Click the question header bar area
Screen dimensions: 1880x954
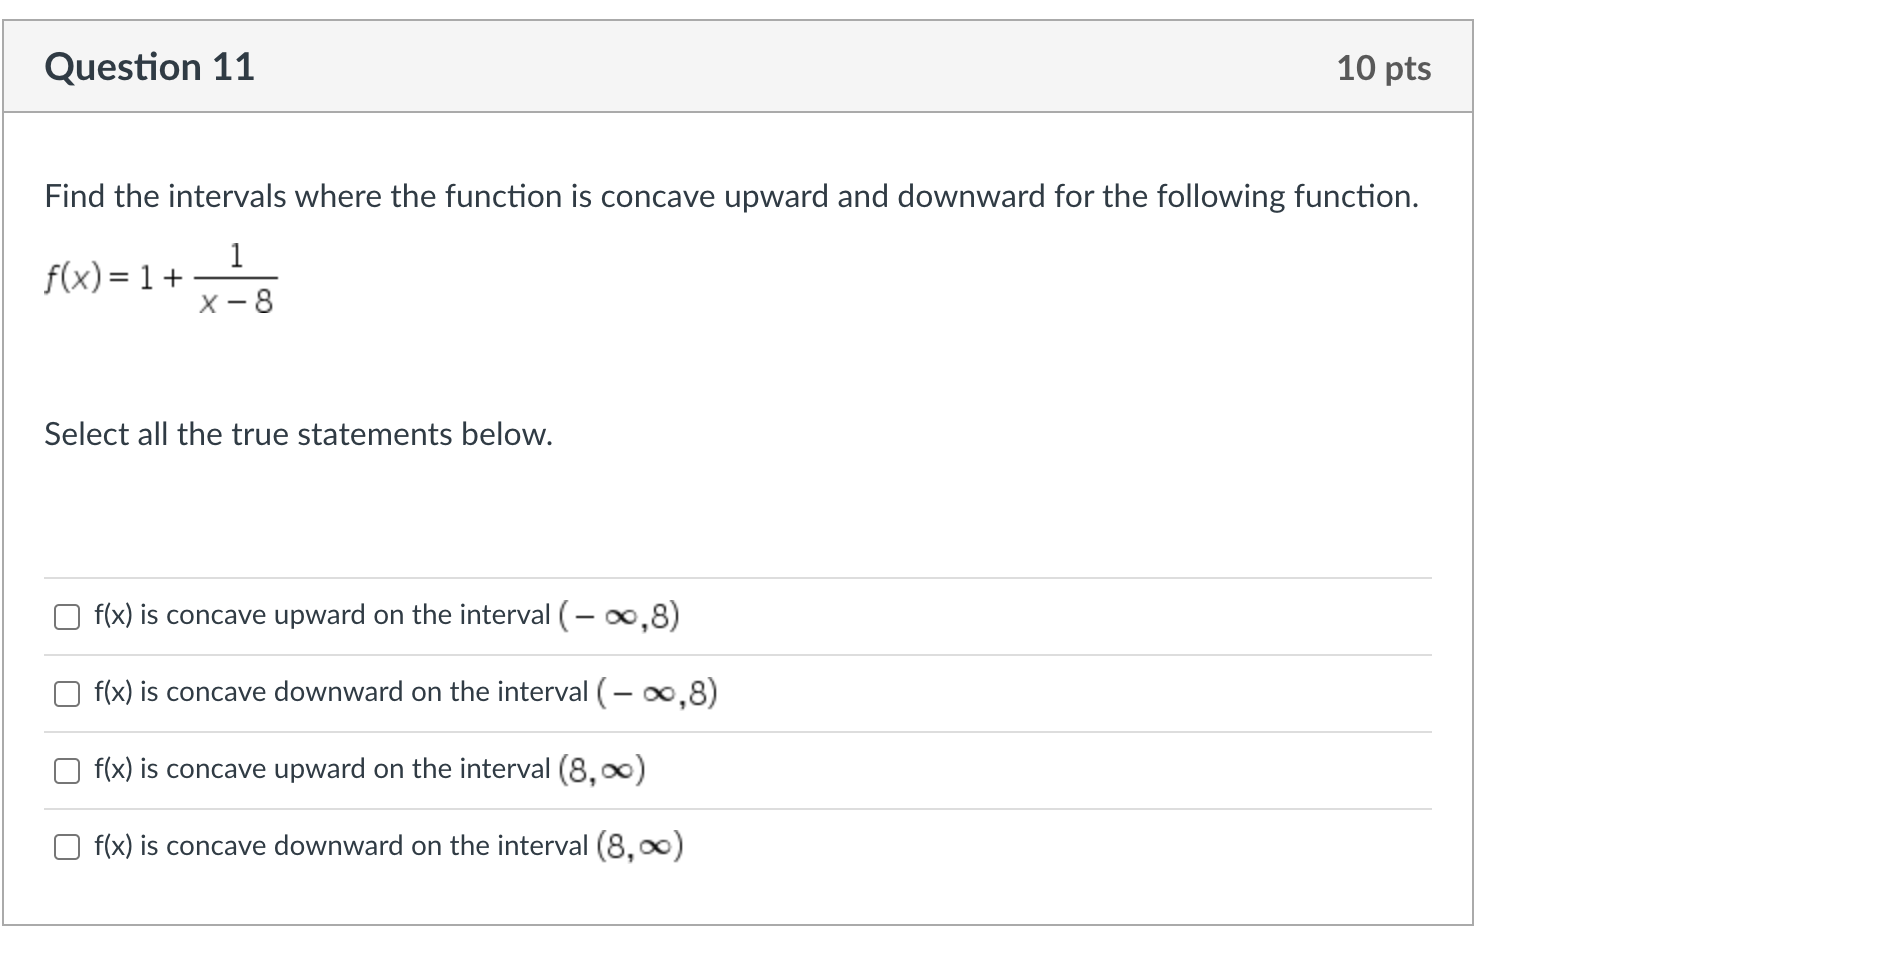738,67
